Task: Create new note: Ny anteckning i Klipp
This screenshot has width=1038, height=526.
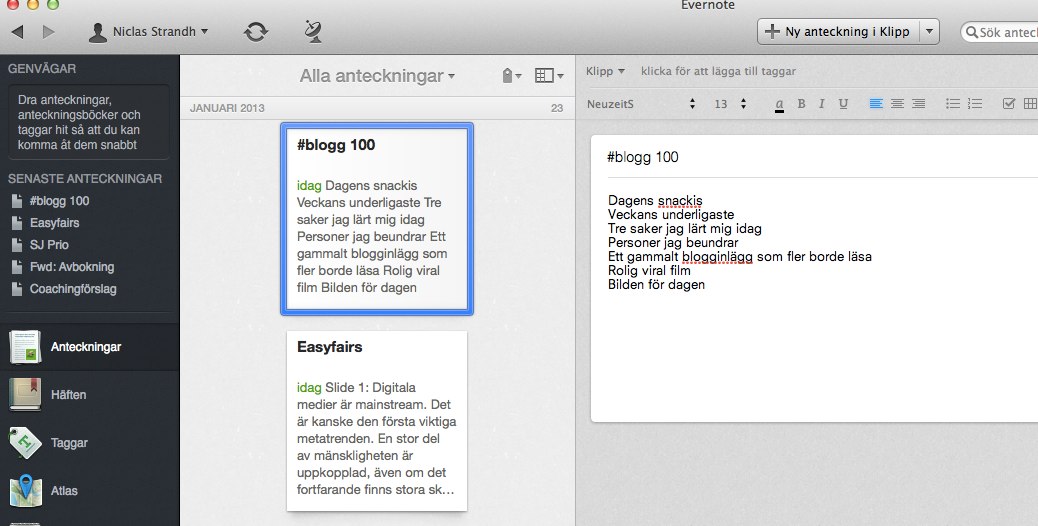Action: click(837, 32)
